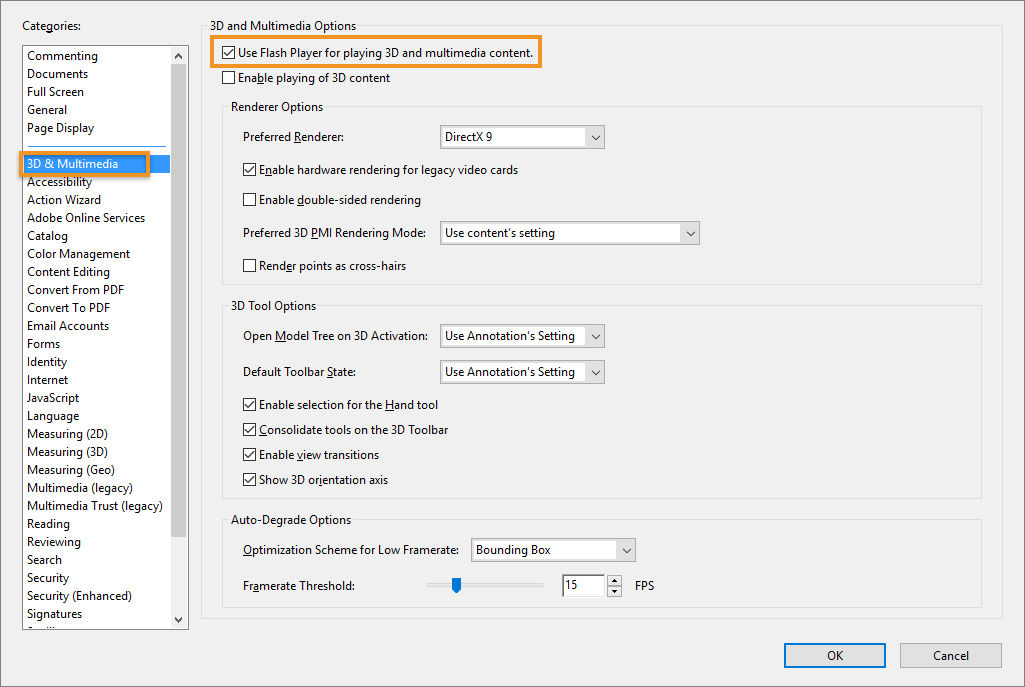Screen dimensions: 1025x687
Task: Open the Preferred Renderer dropdown
Action: 596,137
